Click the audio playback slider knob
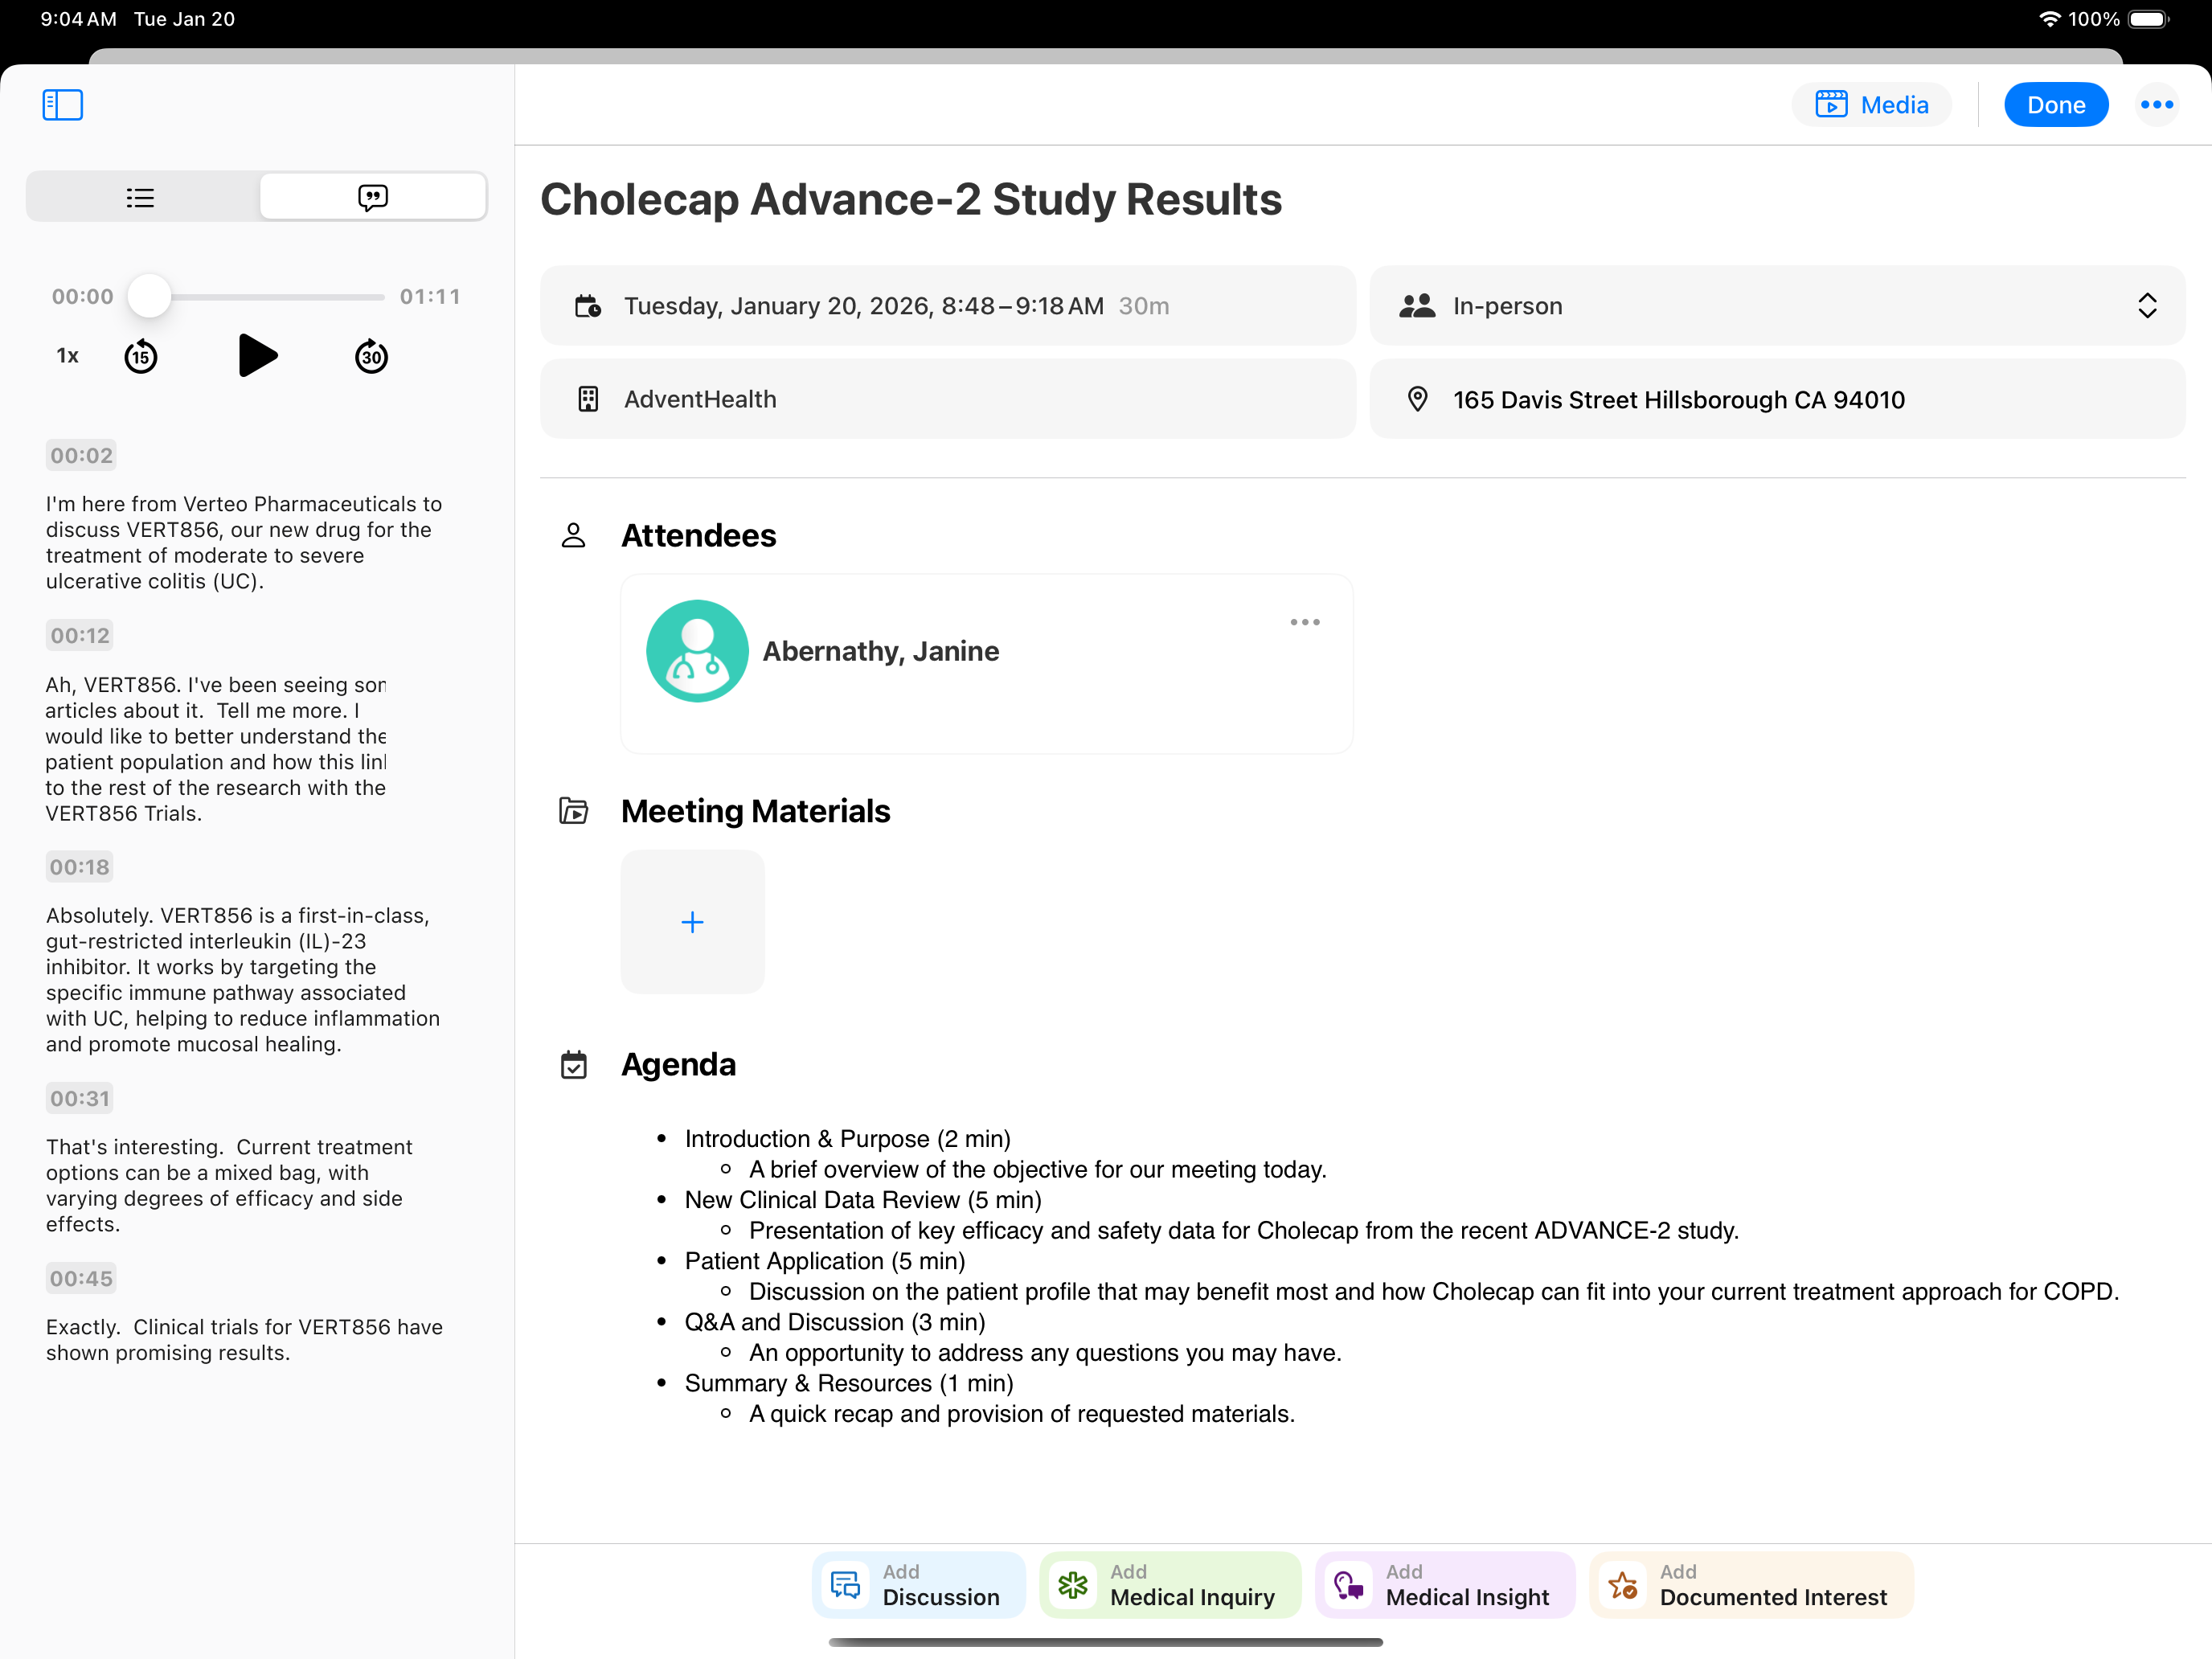The image size is (2212, 1659). (x=149, y=297)
